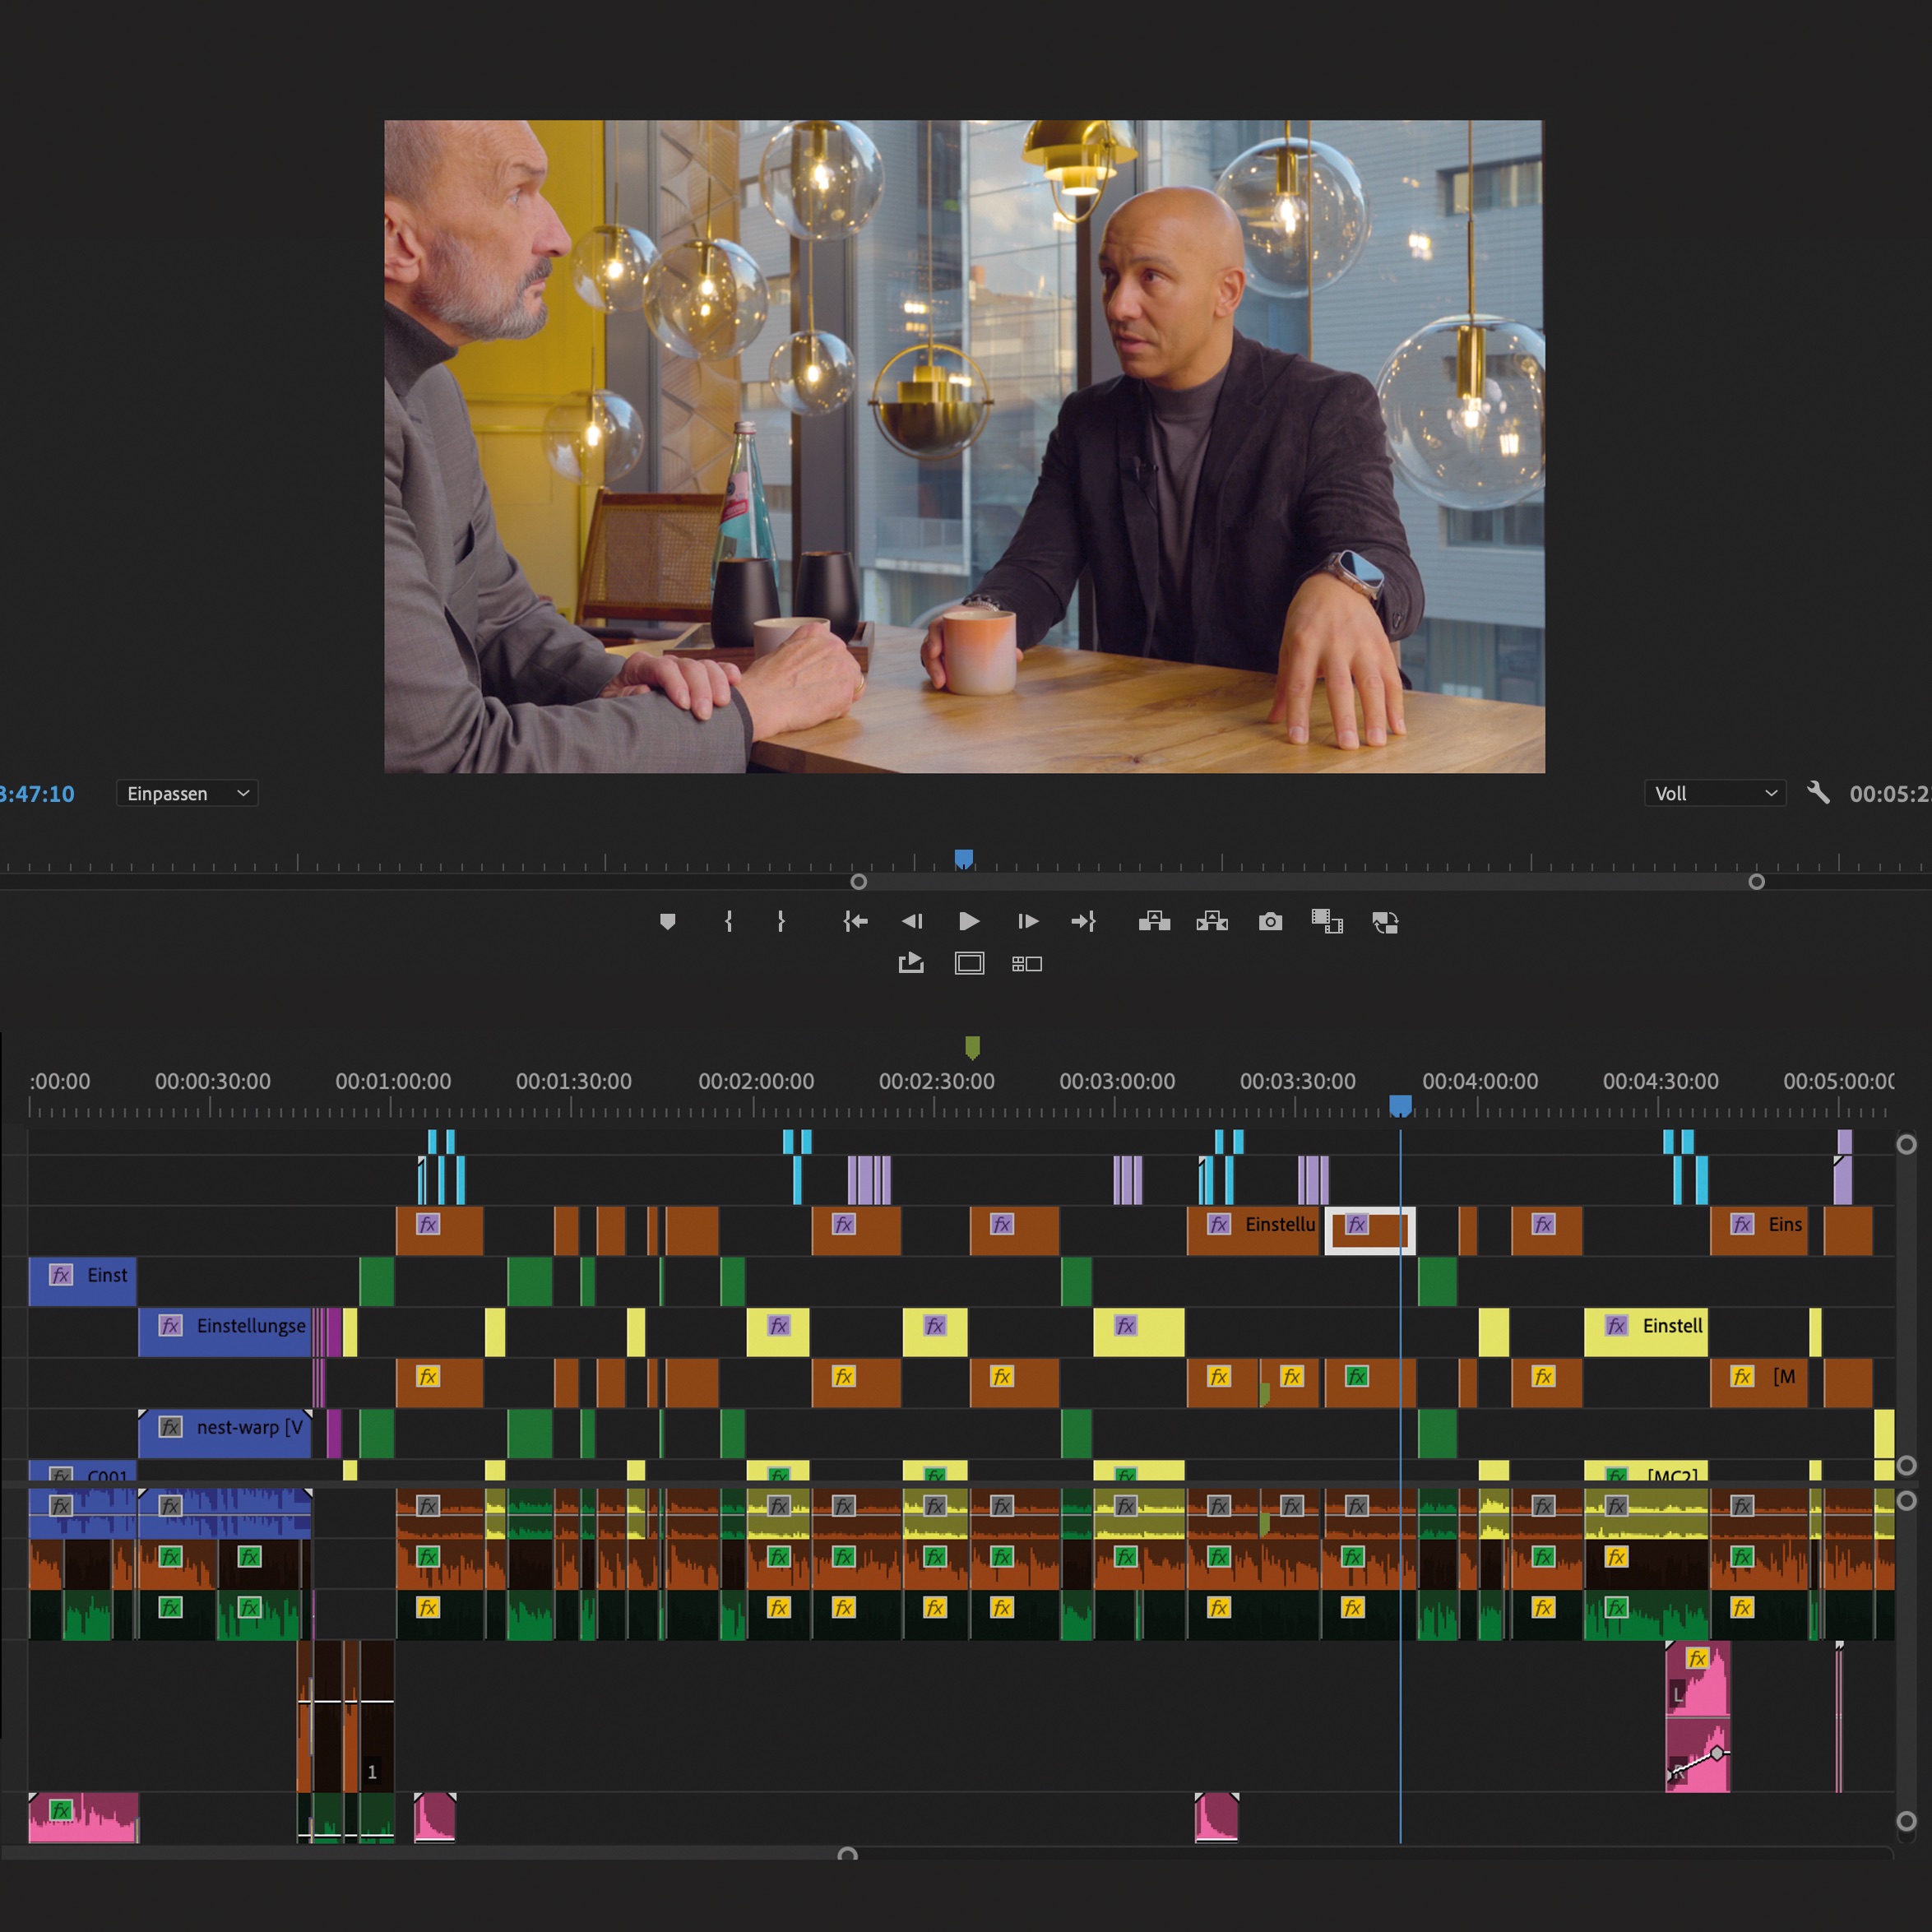Grab the top handle of the video tracks scrollbar
Screen dimensions: 1932x1932
coord(1906,1144)
